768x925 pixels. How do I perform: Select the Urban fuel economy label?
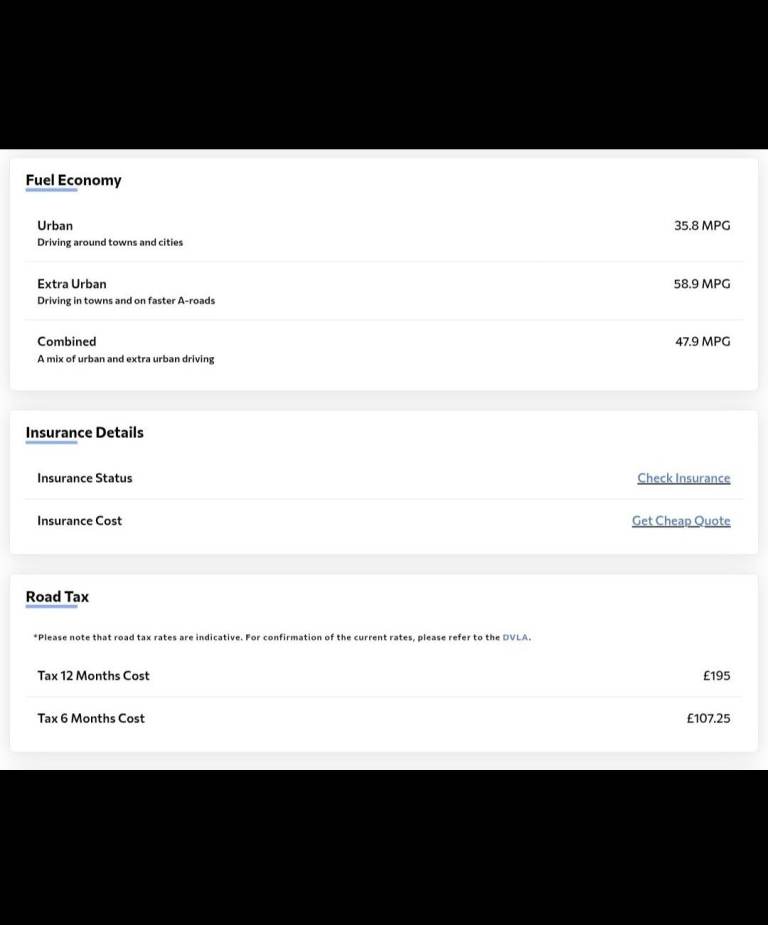(x=55, y=225)
